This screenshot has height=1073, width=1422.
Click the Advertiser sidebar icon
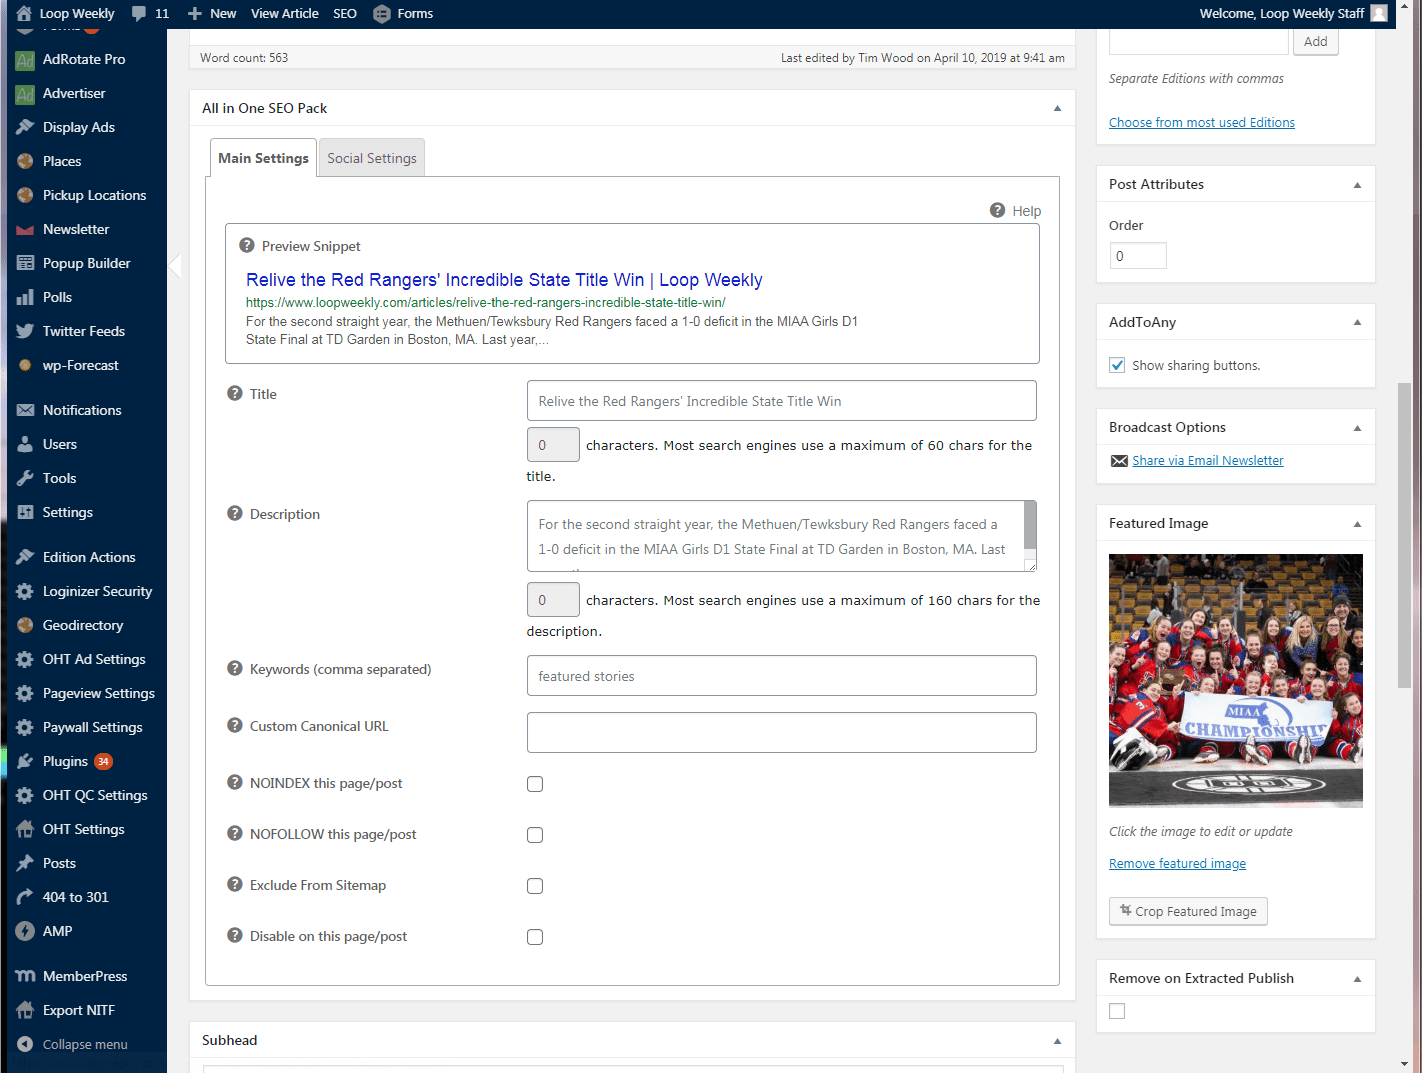25,94
